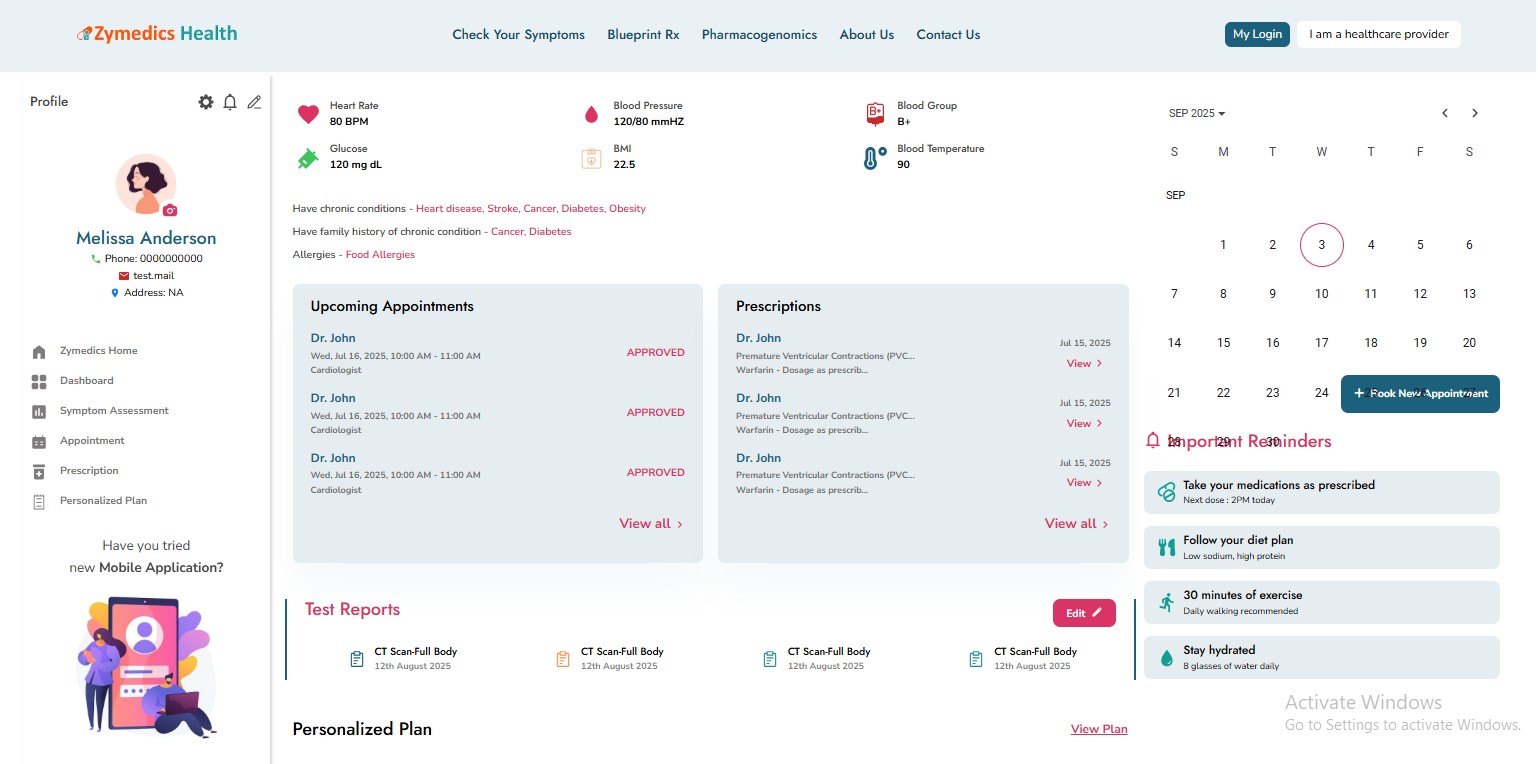Viewport: 1538px width, 764px height.
Task: Select the Appointment calendar icon in sidebar
Action: point(40,440)
